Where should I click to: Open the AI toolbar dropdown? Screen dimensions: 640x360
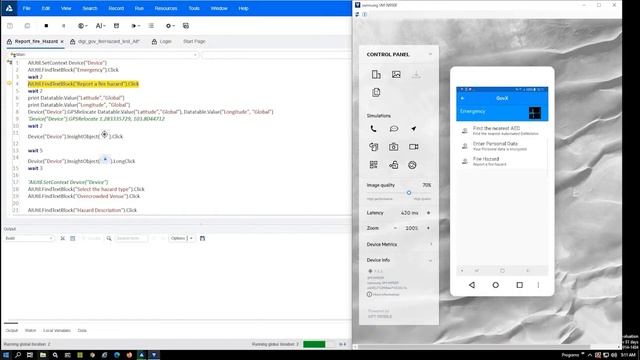click(100, 26)
